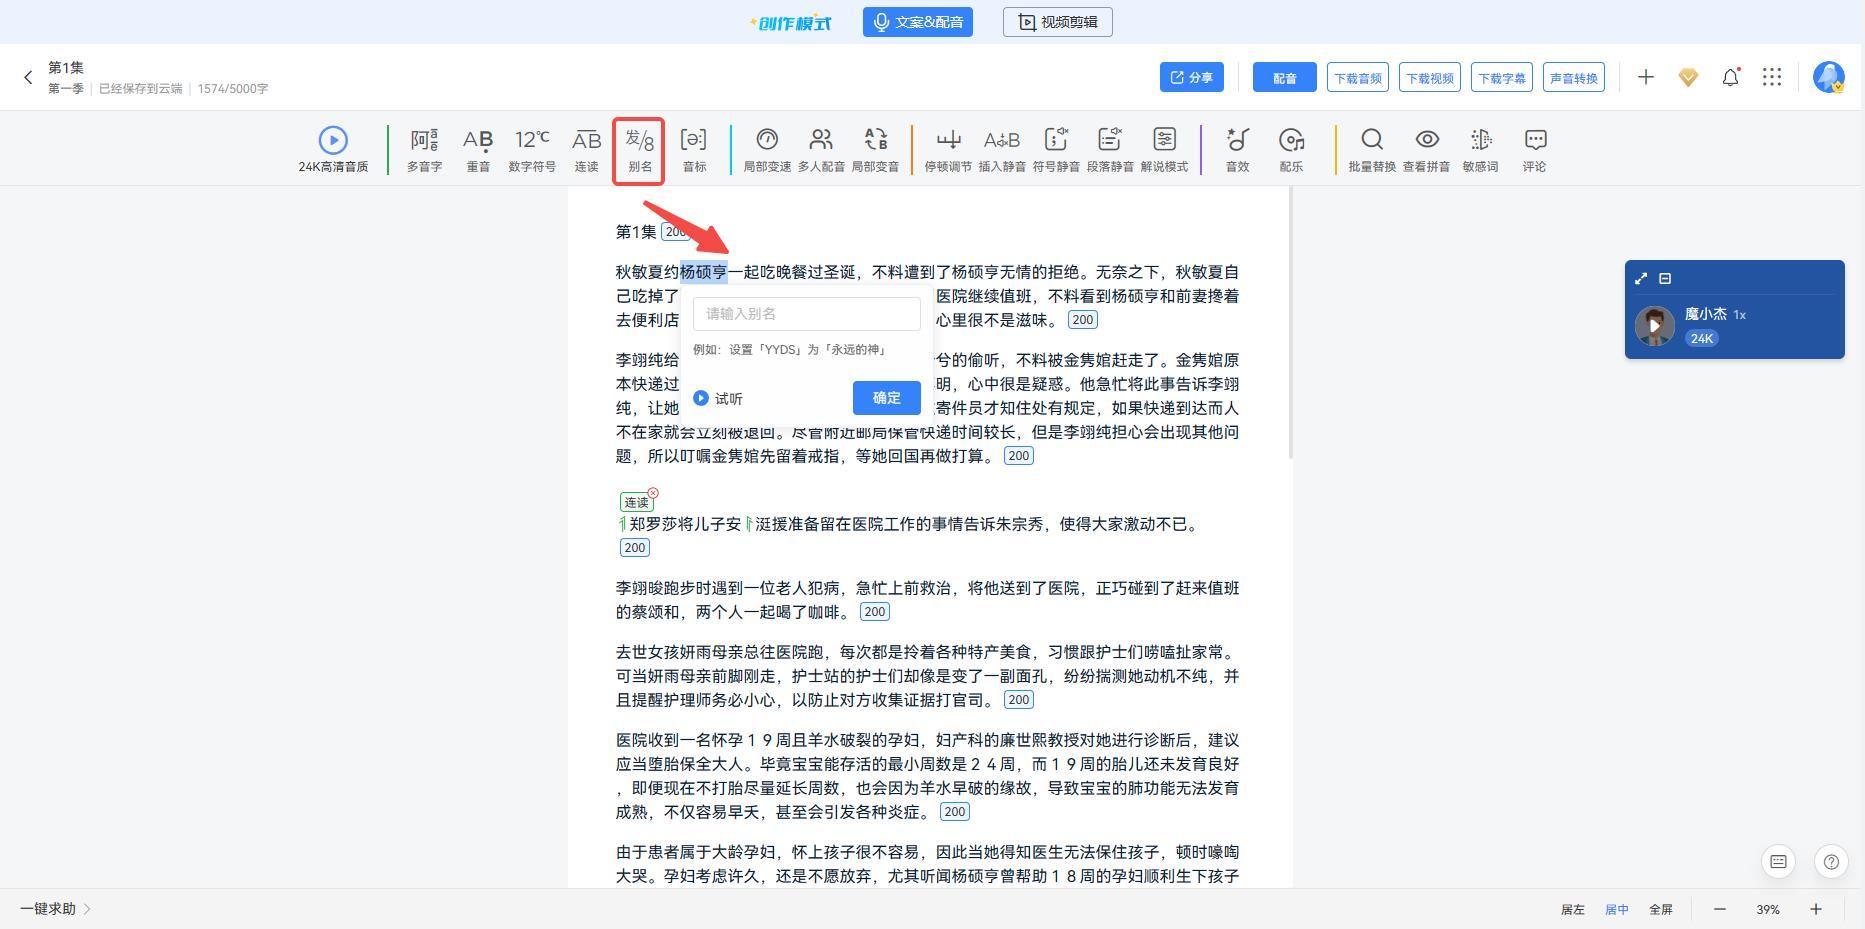Select the 局部变音 tool
Viewport: 1865px width, 929px height.
tap(875, 150)
